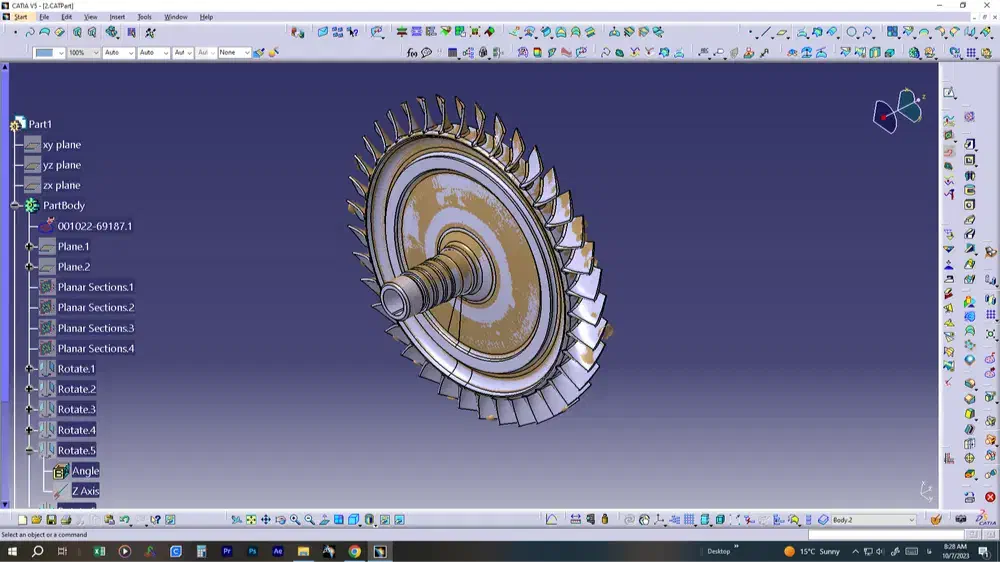Click the Zoom In magnifier icon

pos(295,520)
